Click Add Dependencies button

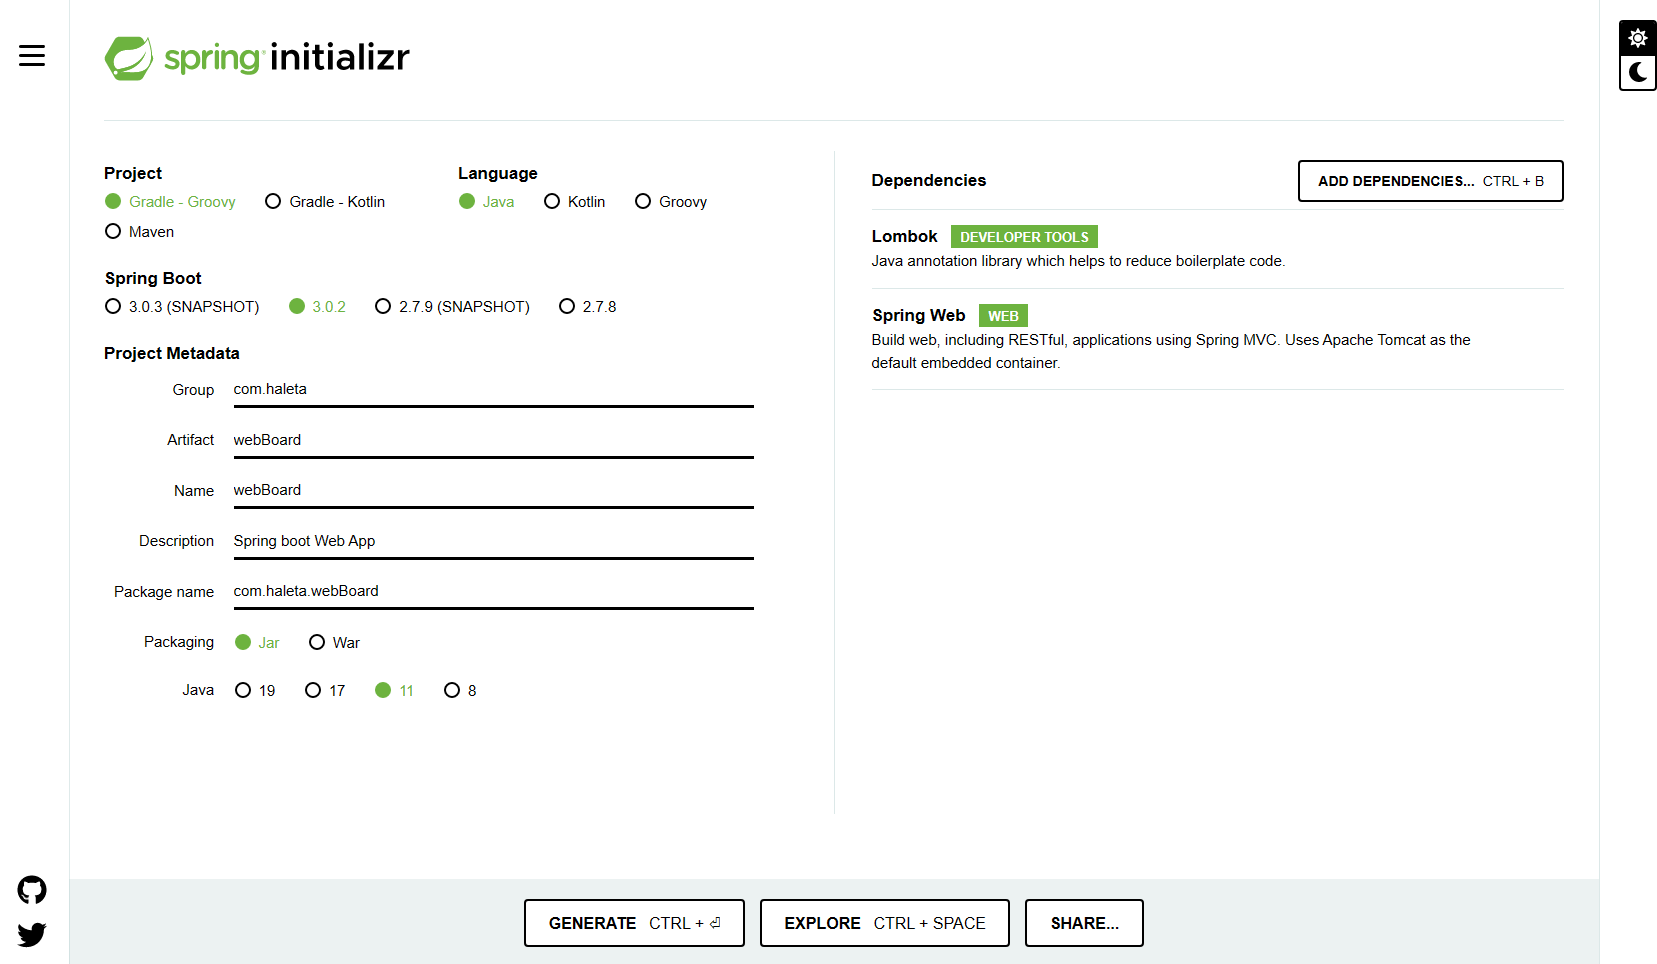click(1431, 181)
